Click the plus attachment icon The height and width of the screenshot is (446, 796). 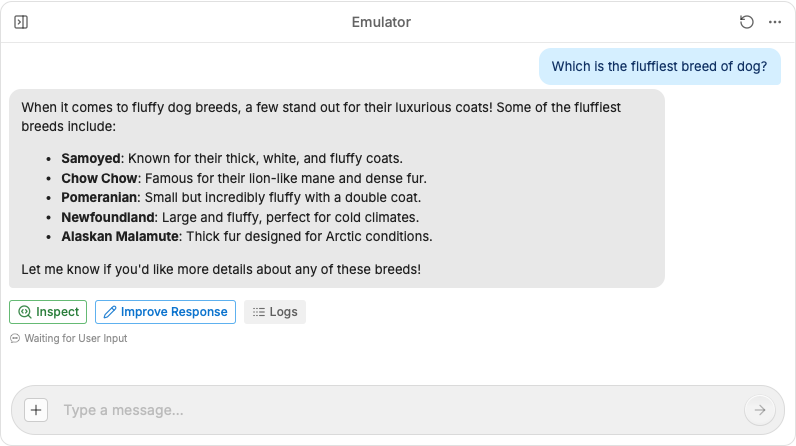pyautogui.click(x=36, y=410)
